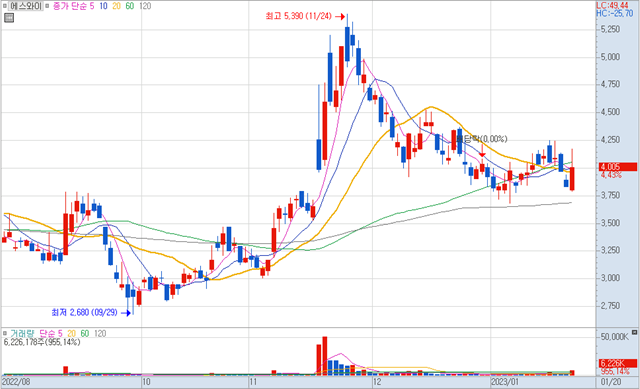Screen dimensions: 640x389
Task: Click the 4,750 price axis label
Action: (x=610, y=84)
